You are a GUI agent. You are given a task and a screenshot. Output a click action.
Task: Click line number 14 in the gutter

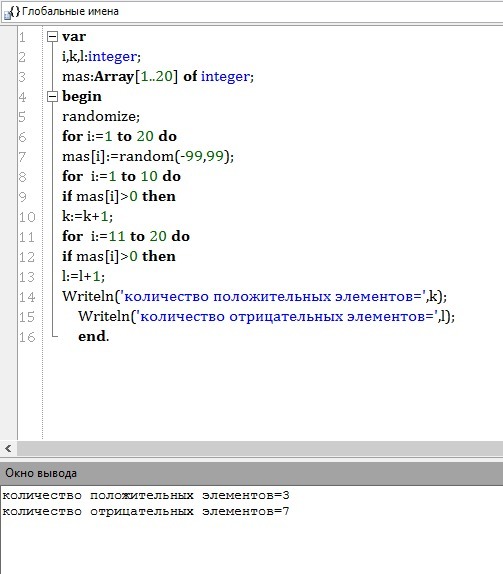coord(27,297)
